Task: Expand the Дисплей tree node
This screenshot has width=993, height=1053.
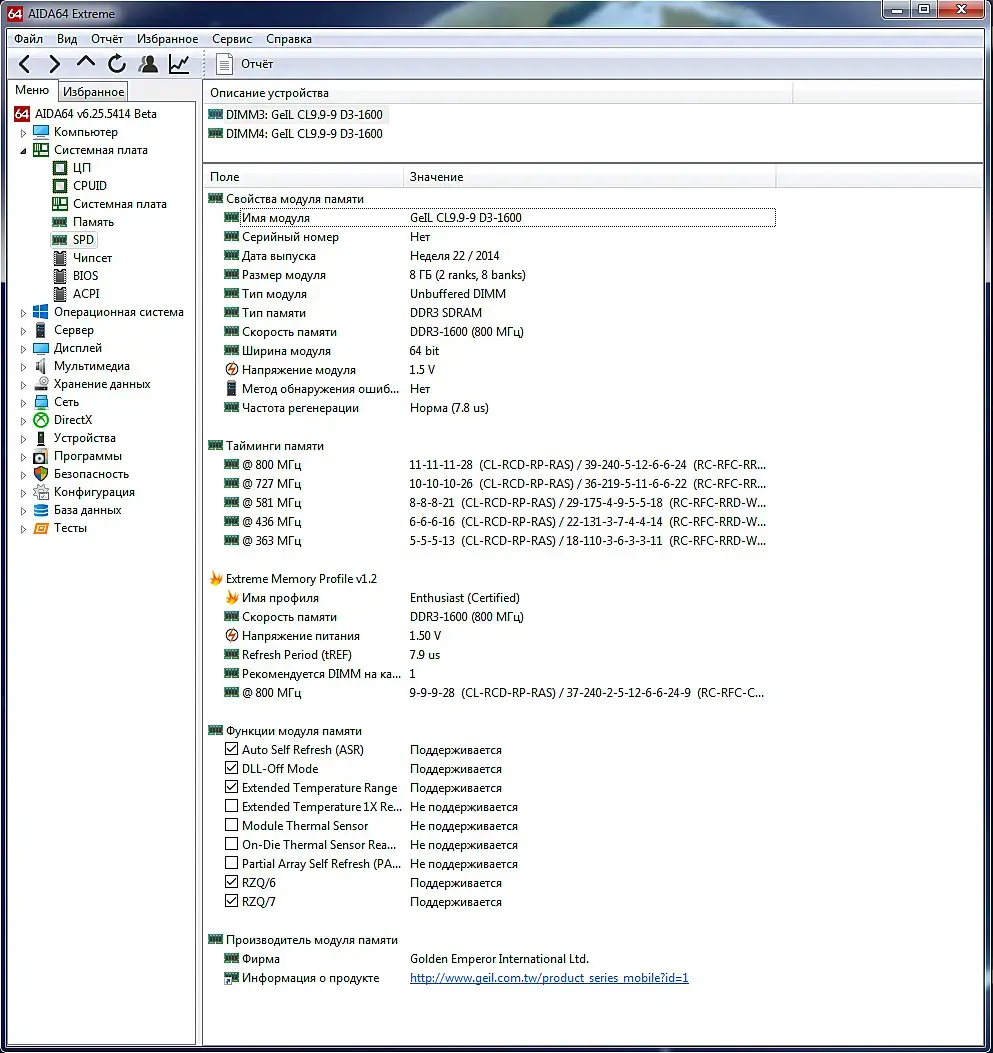Action: [x=23, y=349]
